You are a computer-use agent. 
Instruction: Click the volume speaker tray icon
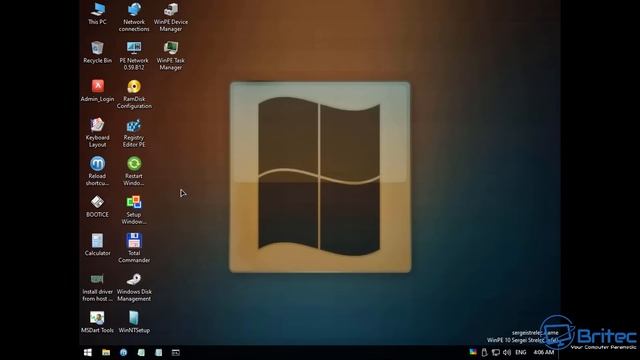pos(507,352)
